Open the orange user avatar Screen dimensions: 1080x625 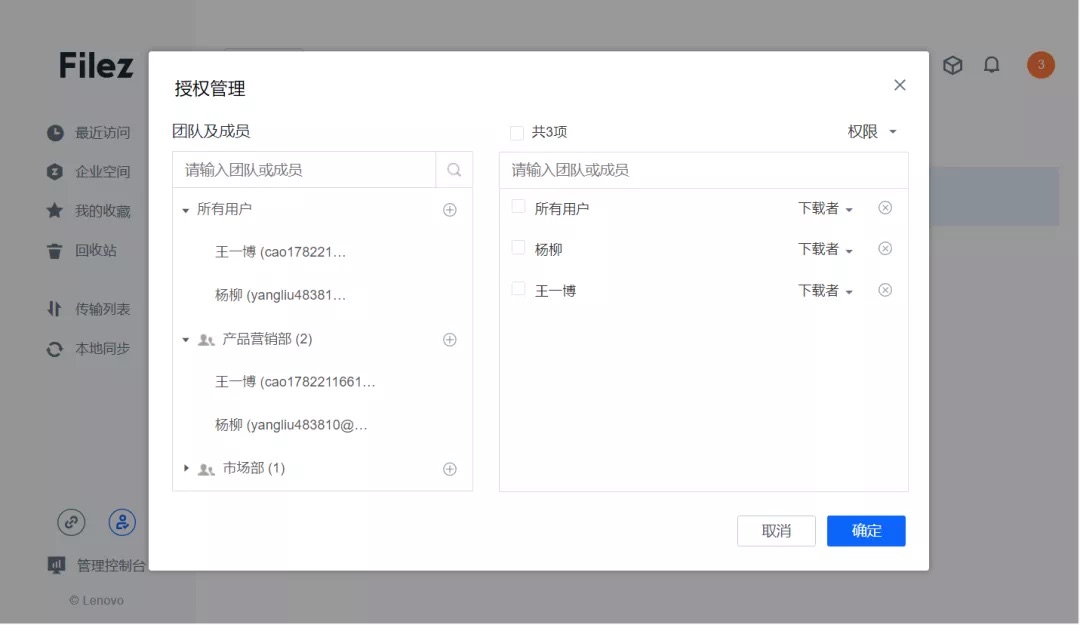(1041, 65)
